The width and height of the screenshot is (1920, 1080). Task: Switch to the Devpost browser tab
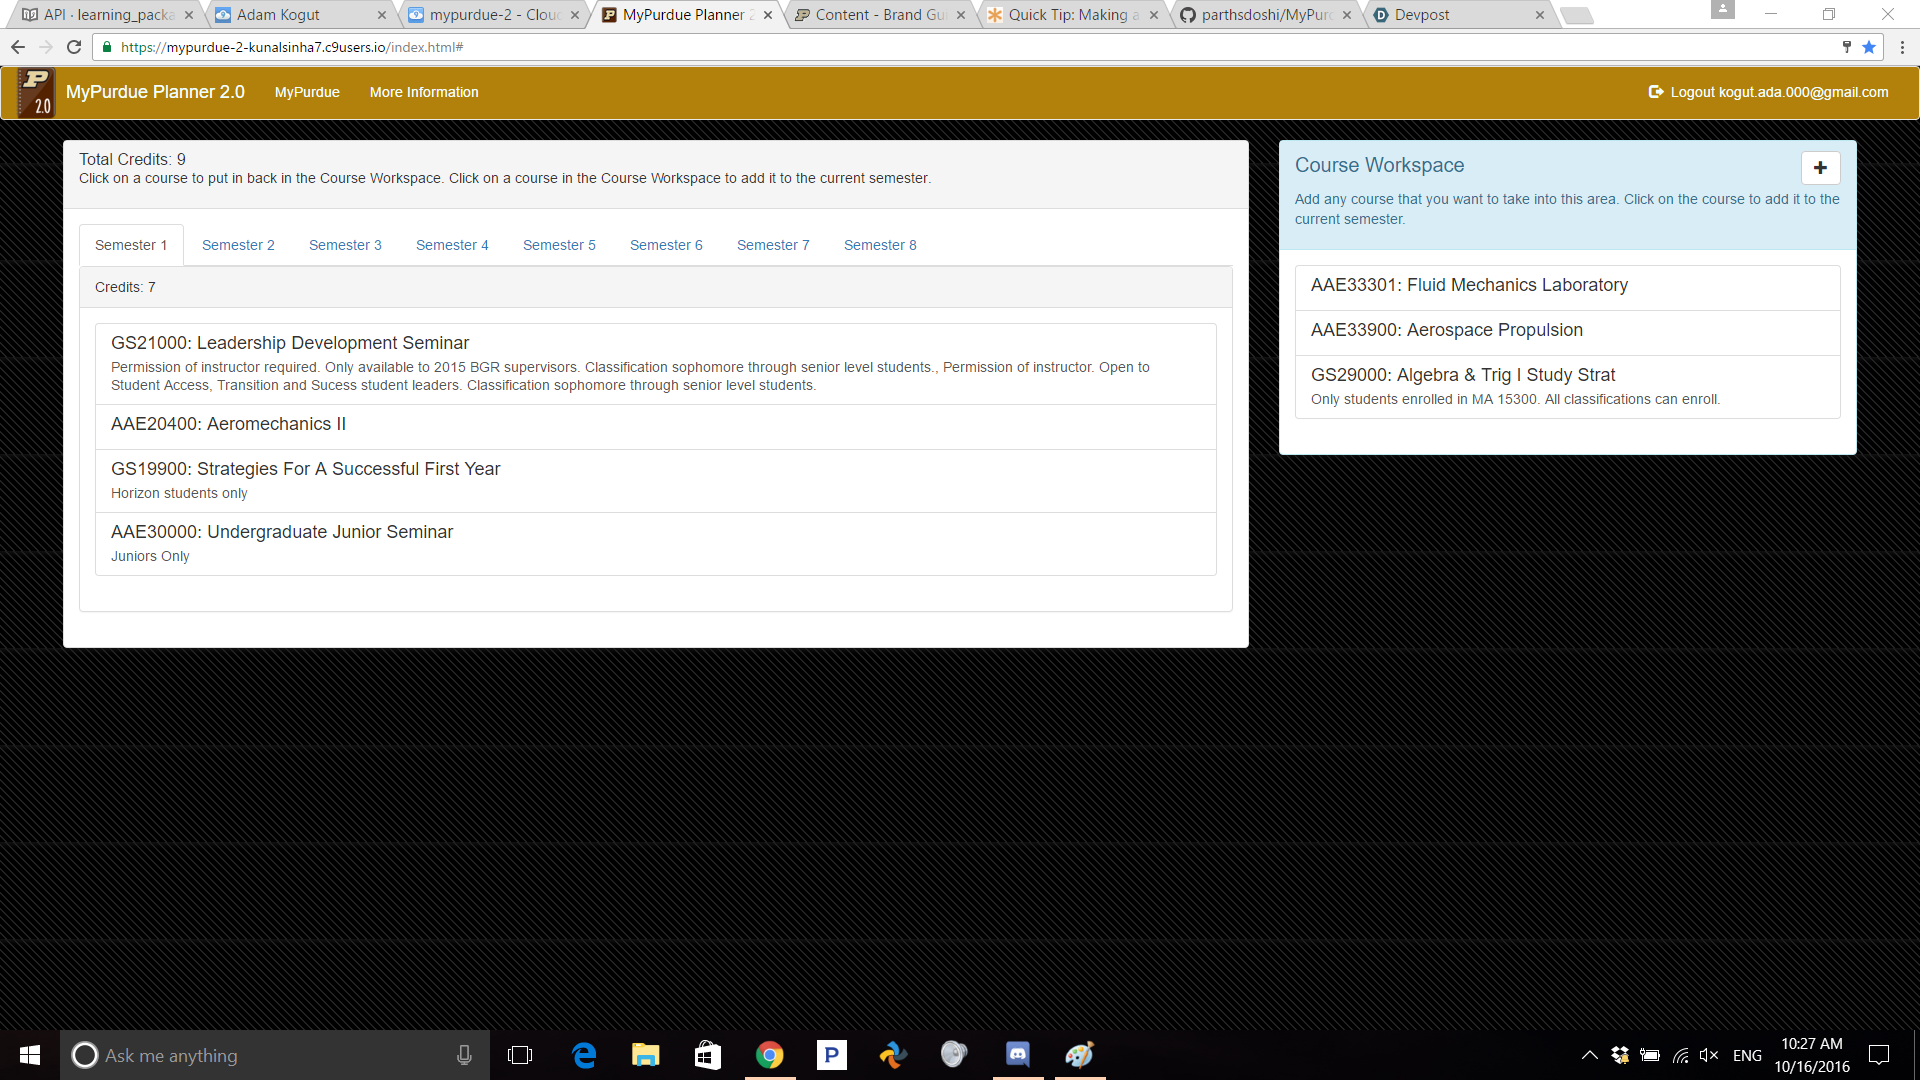[x=1421, y=15]
